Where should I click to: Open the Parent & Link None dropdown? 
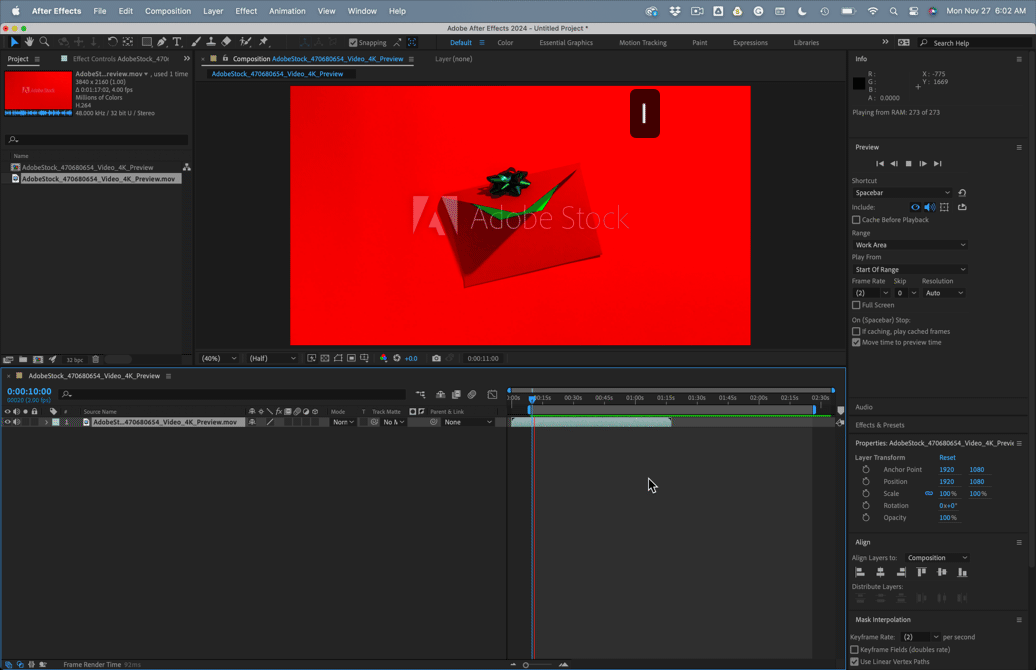(x=468, y=422)
